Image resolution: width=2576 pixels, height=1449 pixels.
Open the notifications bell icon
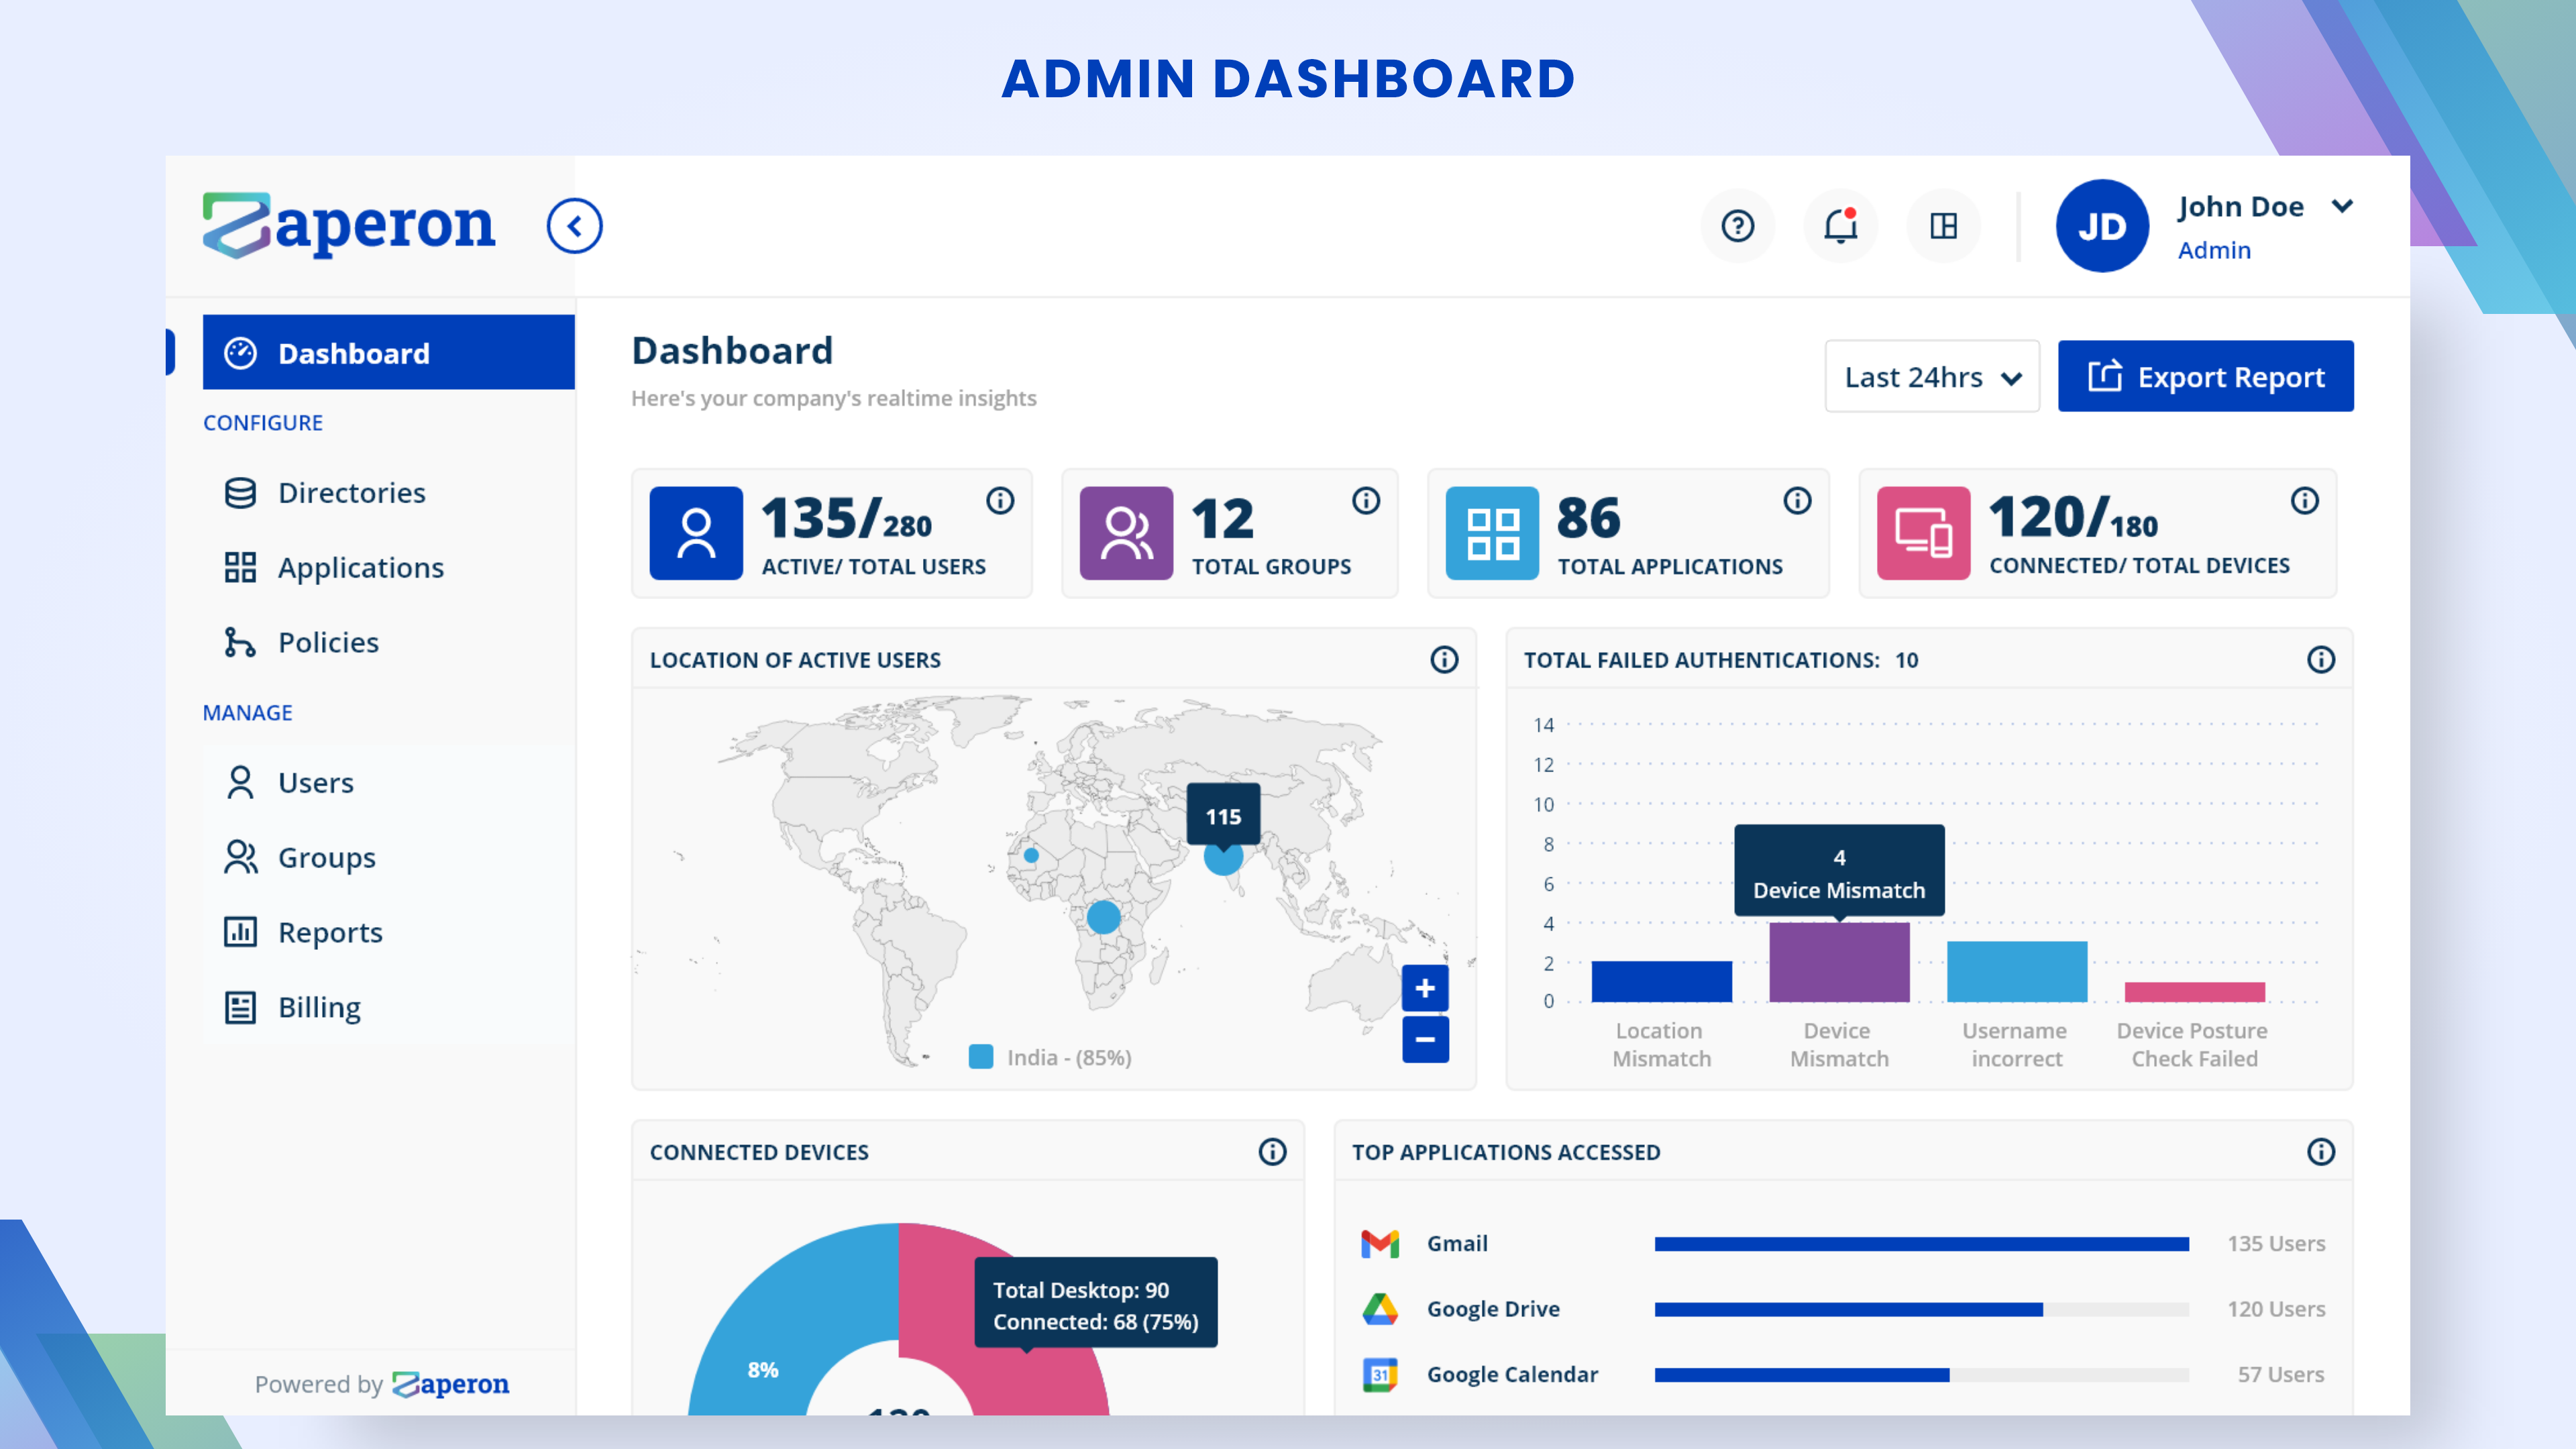point(1840,226)
